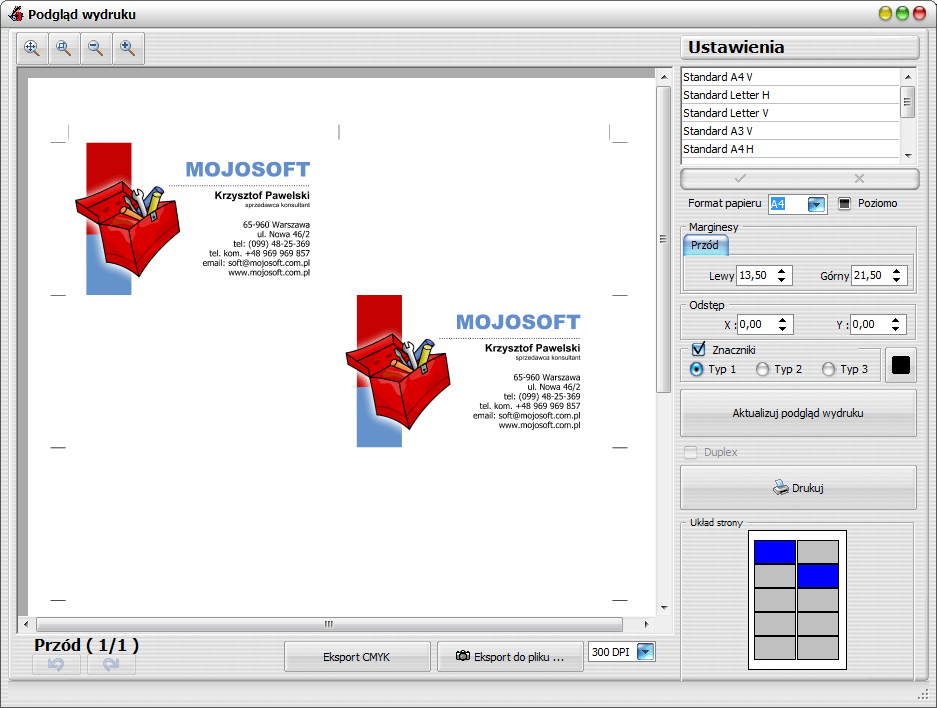Confirm the preset with the checkmark button
This screenshot has width=937, height=708.
[x=740, y=178]
